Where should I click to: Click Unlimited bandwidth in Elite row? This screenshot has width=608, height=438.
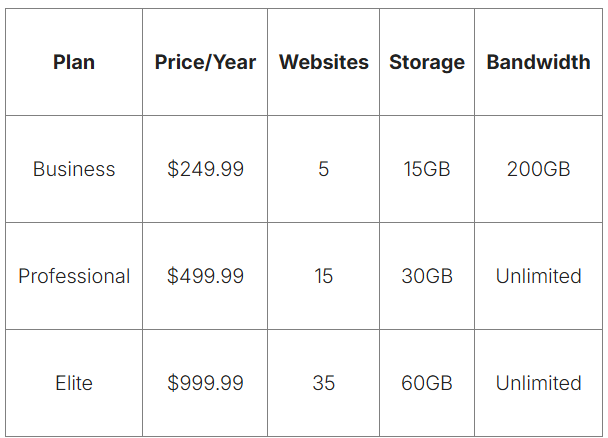click(538, 383)
